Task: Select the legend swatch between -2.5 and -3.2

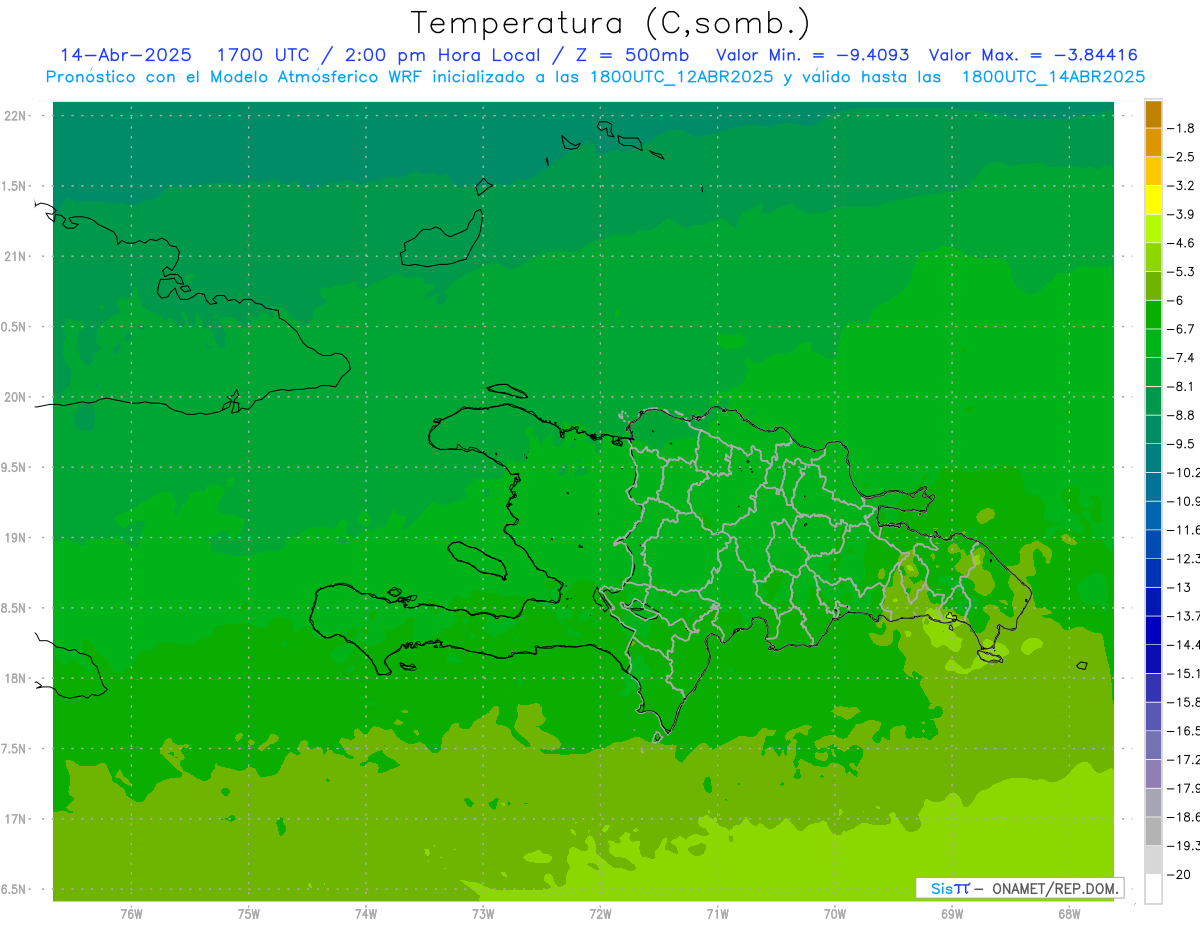Action: (x=1153, y=171)
